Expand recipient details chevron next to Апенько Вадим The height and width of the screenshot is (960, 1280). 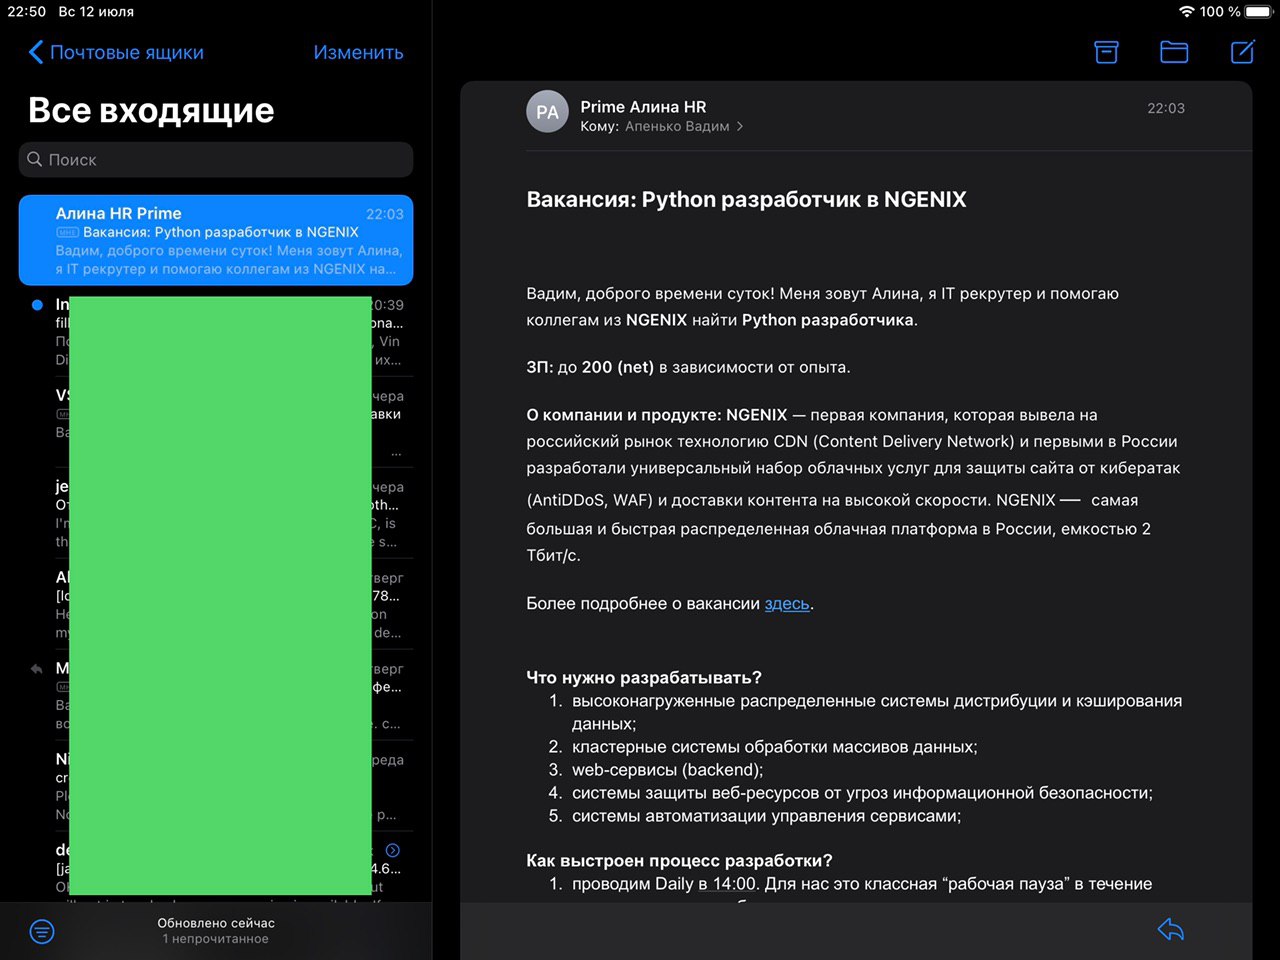(x=740, y=126)
